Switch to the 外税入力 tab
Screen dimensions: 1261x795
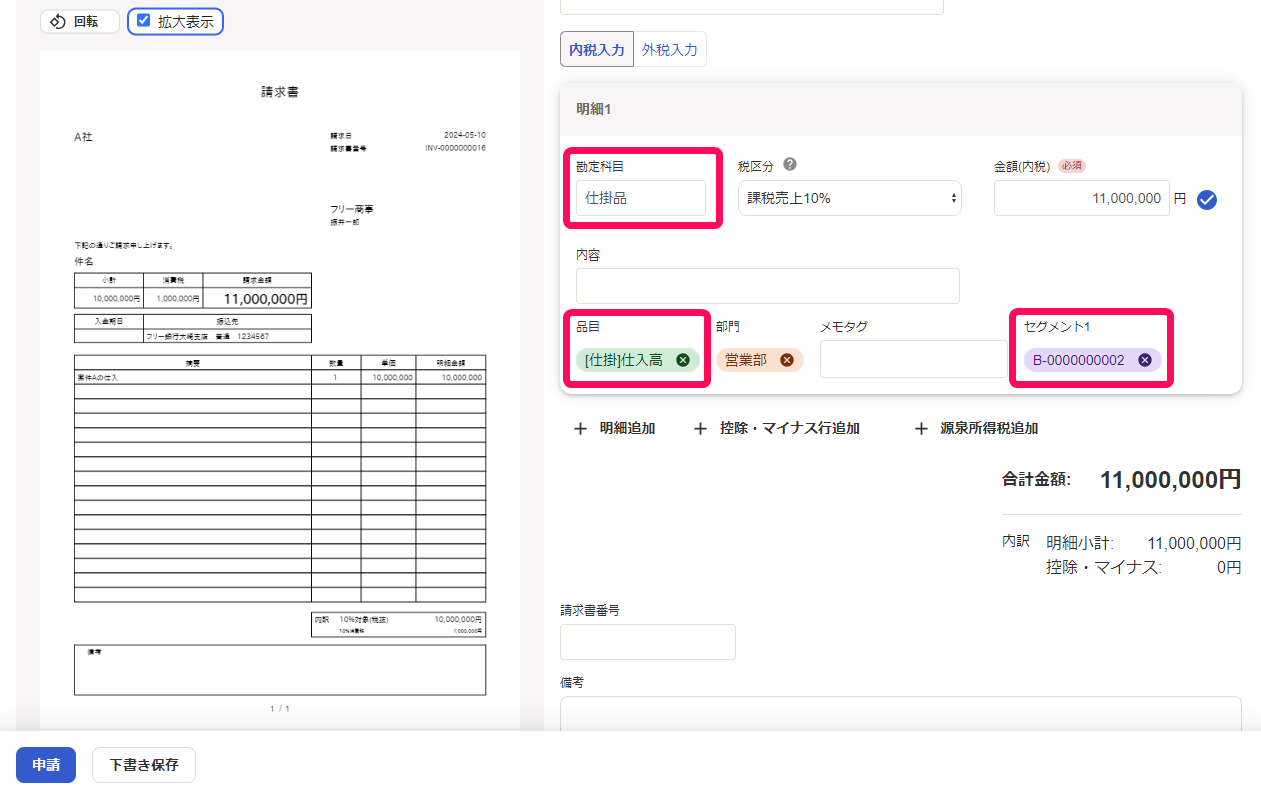pos(670,49)
